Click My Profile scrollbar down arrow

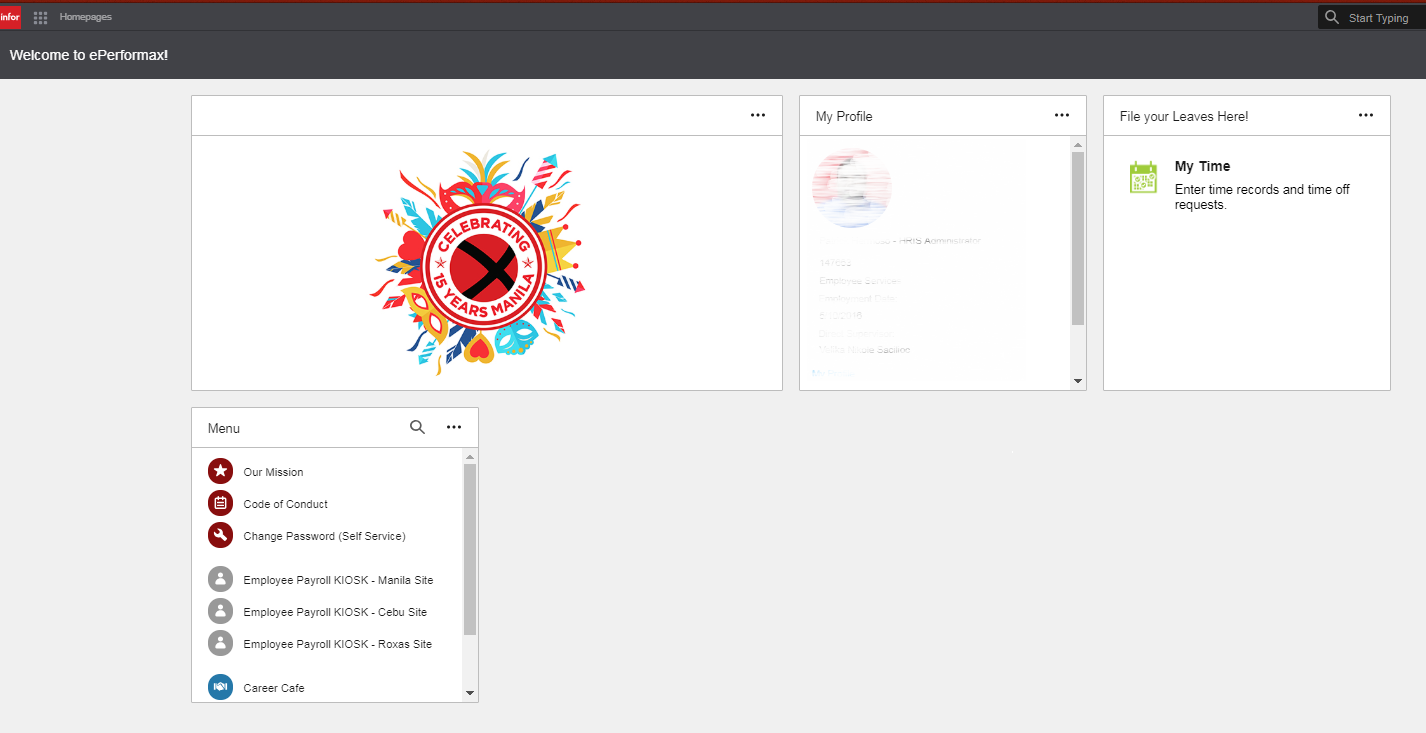(x=1078, y=381)
